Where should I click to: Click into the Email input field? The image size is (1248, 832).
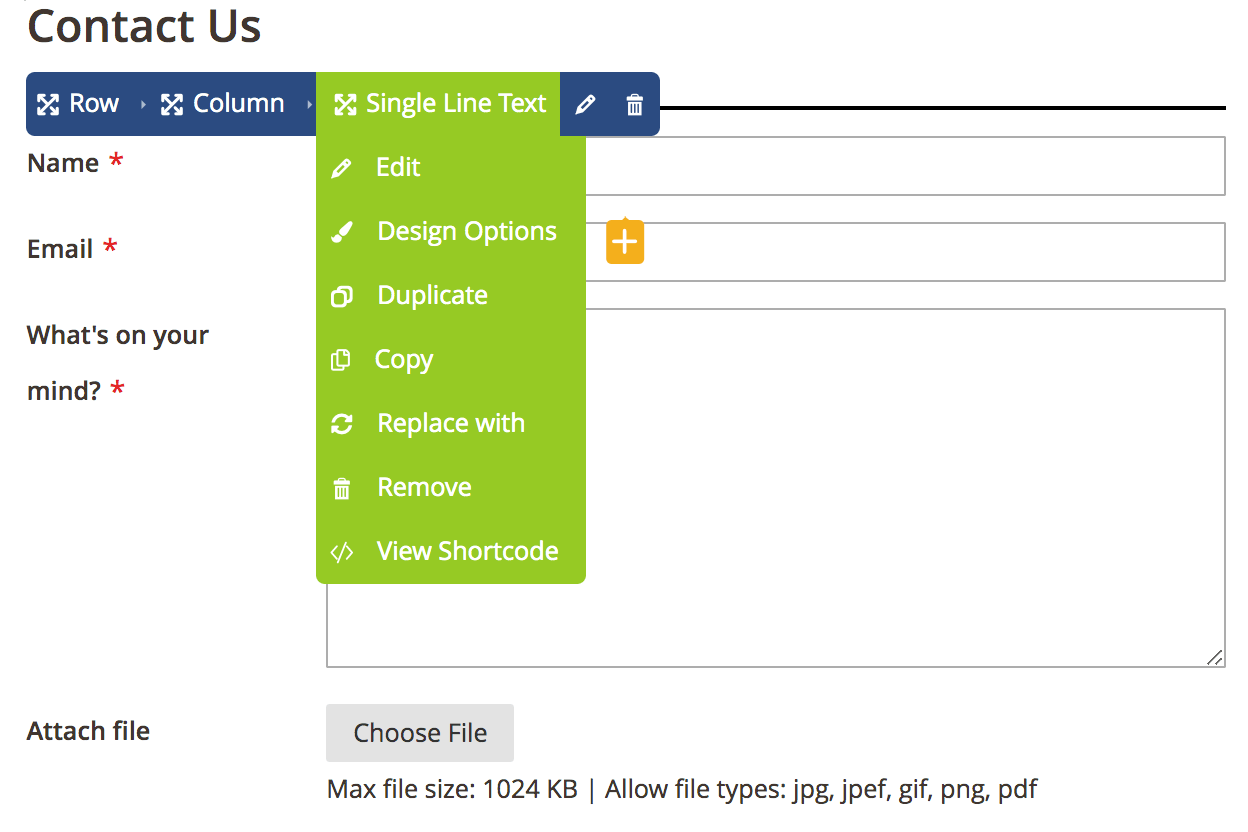(775, 252)
